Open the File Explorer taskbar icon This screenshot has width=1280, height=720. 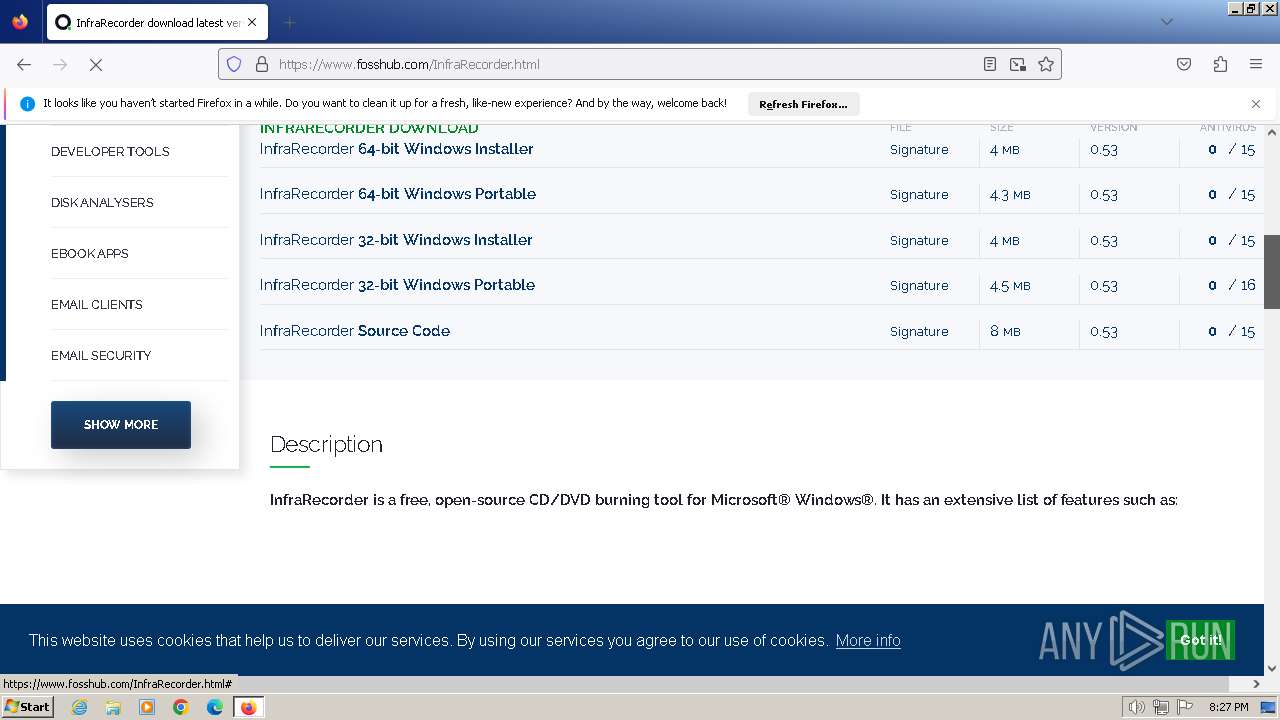pos(113,707)
